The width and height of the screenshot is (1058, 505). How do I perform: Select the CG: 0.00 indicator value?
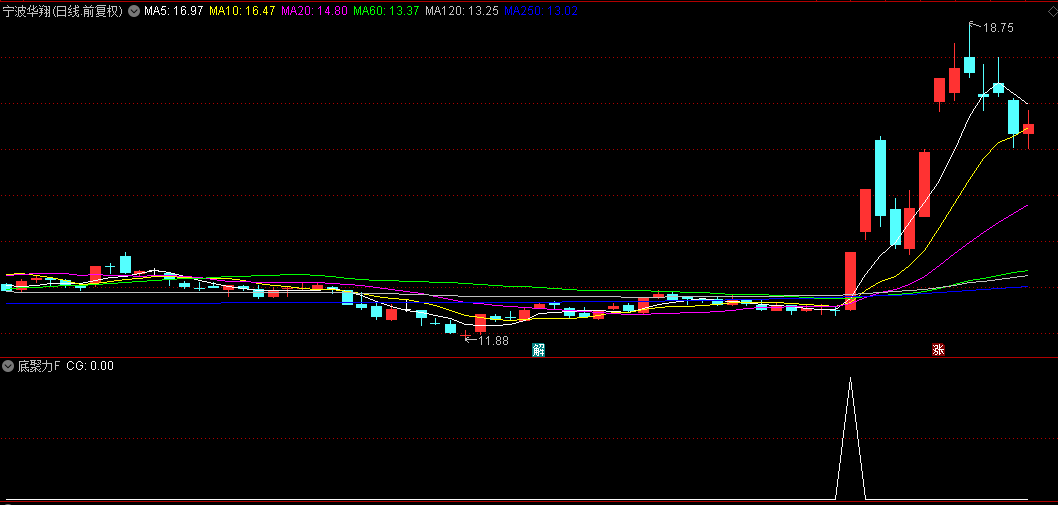tap(90, 366)
